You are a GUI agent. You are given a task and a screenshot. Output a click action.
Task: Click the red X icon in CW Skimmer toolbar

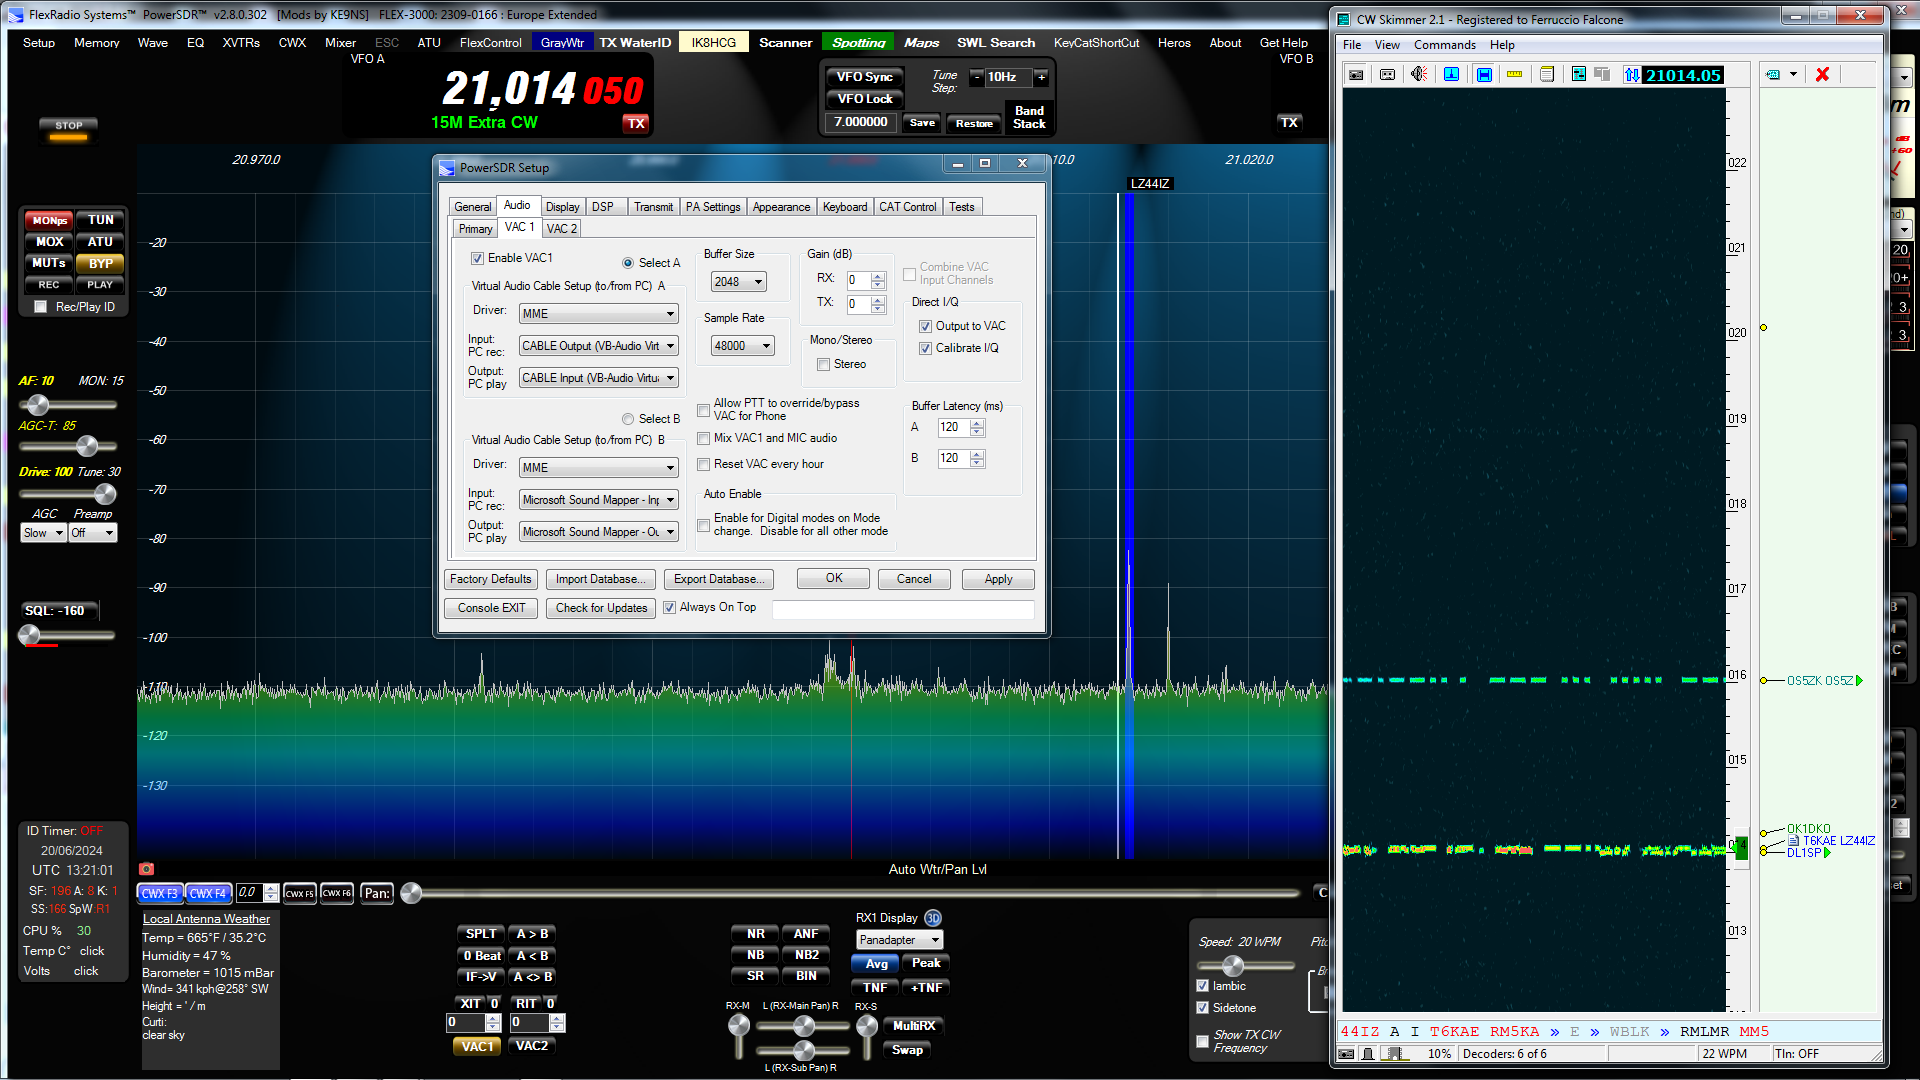(1822, 75)
